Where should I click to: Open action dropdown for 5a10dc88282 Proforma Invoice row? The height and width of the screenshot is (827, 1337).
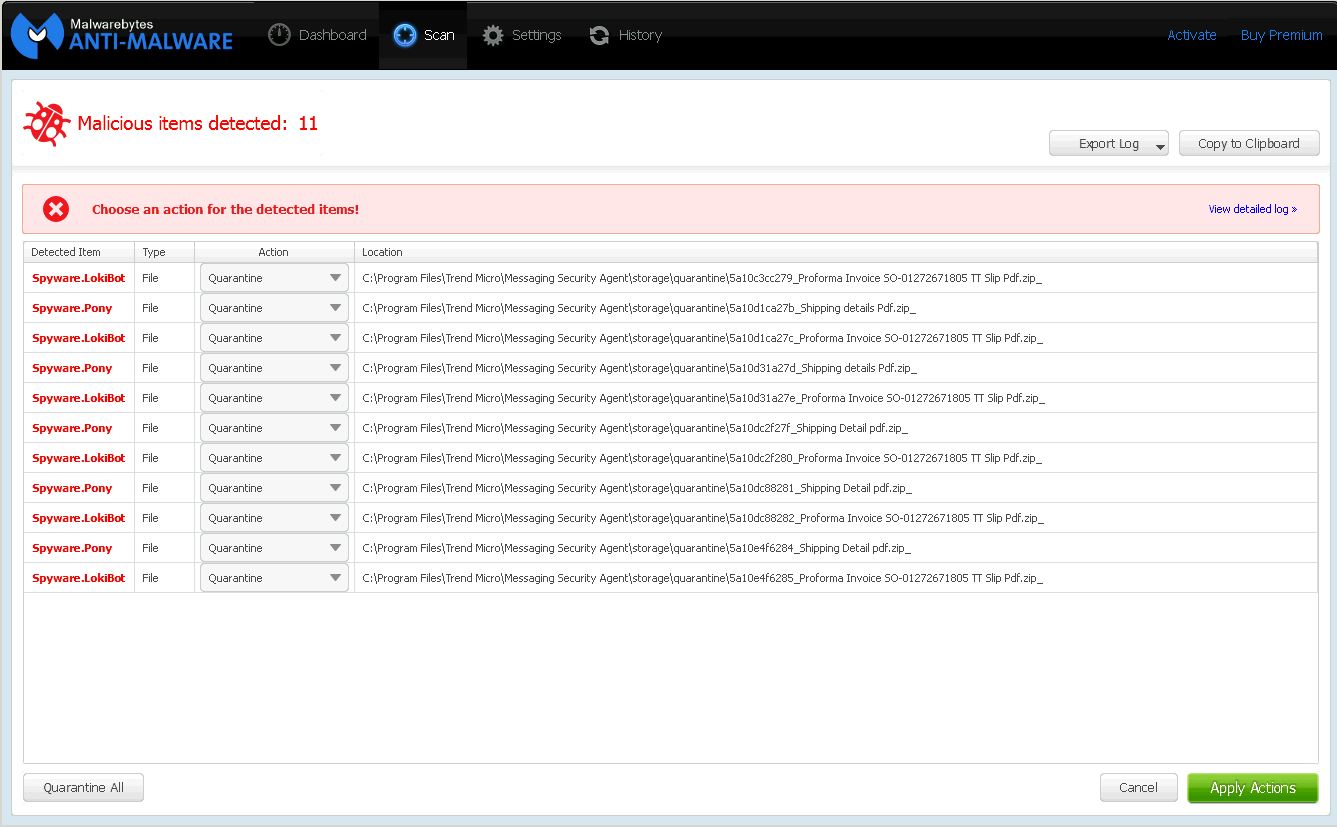274,518
